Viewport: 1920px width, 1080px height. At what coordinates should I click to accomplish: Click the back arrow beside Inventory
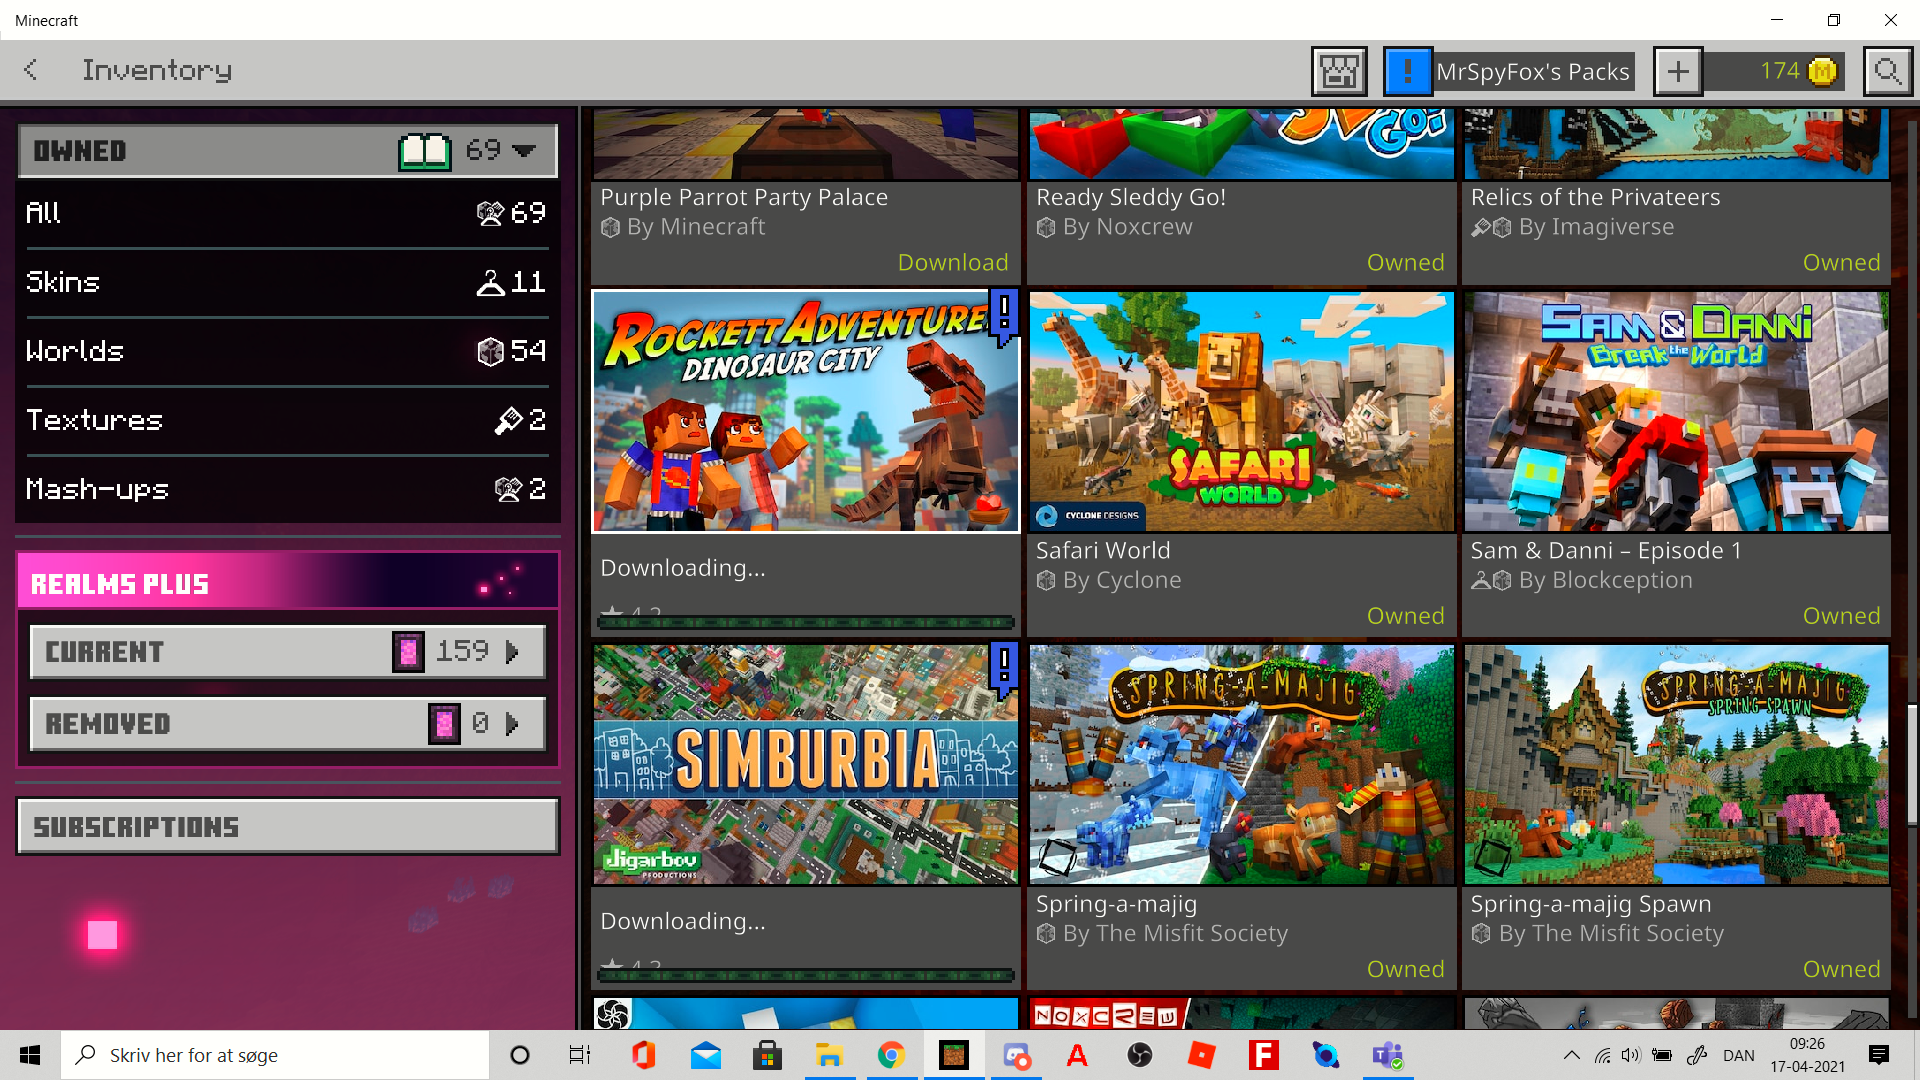pos(31,70)
